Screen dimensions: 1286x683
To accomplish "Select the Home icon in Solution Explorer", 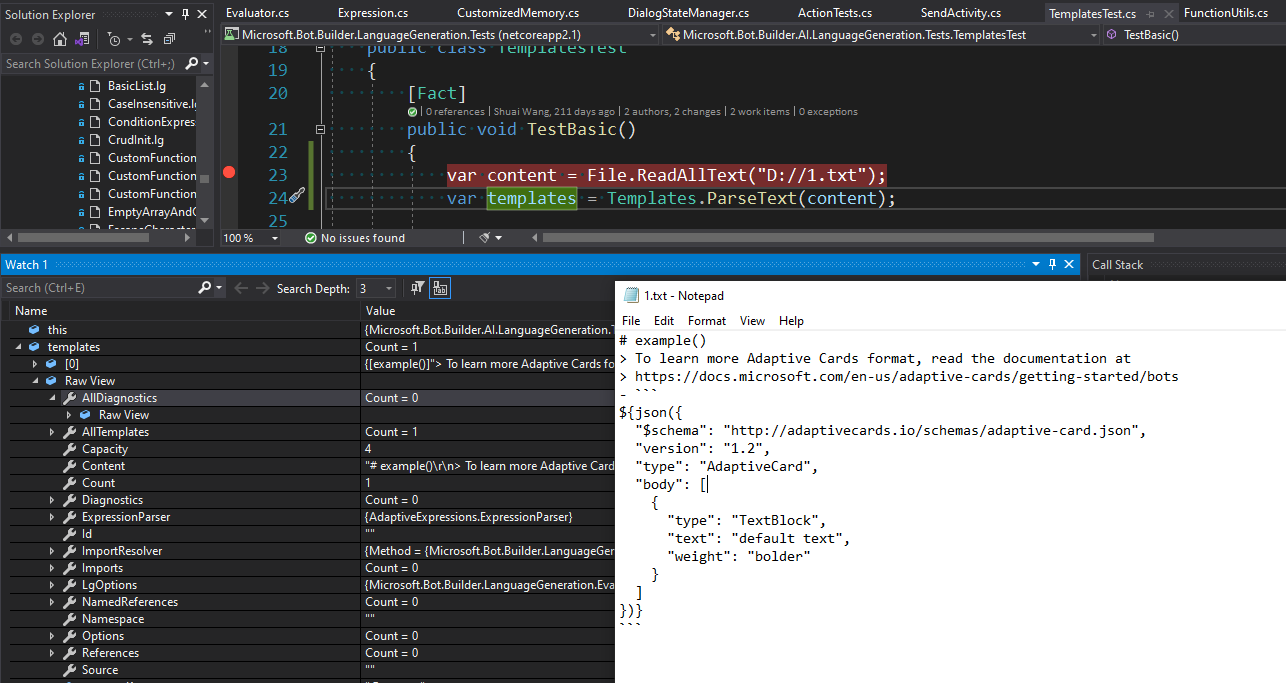I will point(58,38).
